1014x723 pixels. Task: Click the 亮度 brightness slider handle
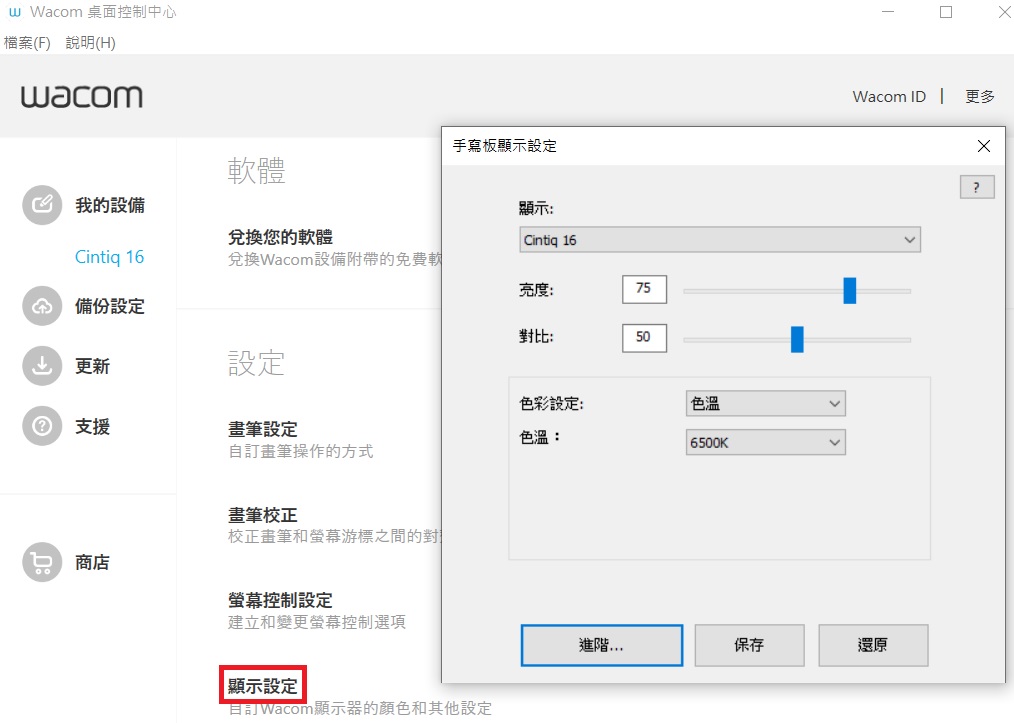tap(850, 290)
